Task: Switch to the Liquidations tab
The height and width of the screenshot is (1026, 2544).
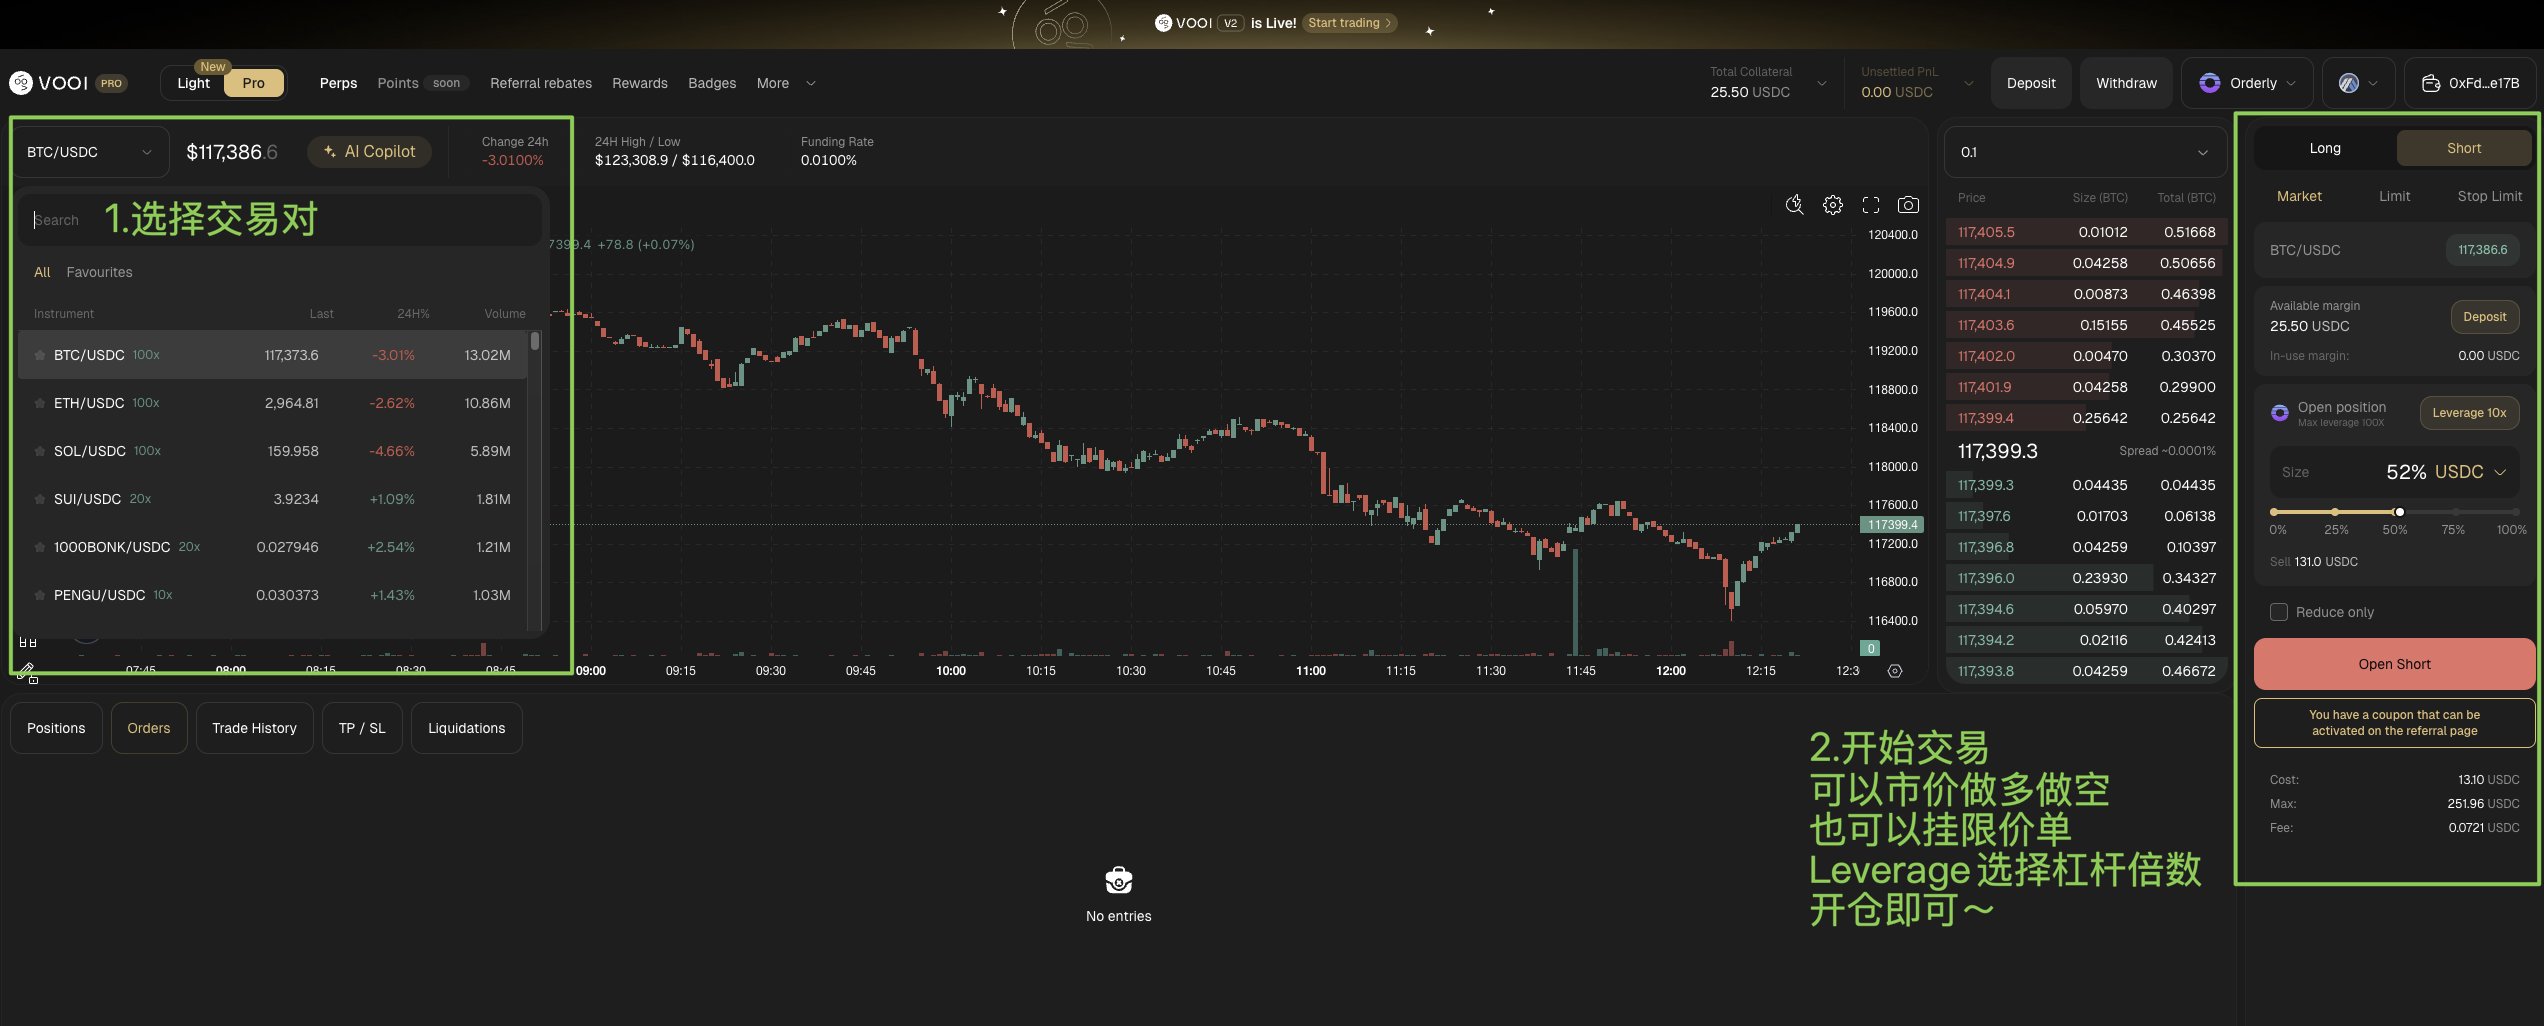Action: coord(466,728)
